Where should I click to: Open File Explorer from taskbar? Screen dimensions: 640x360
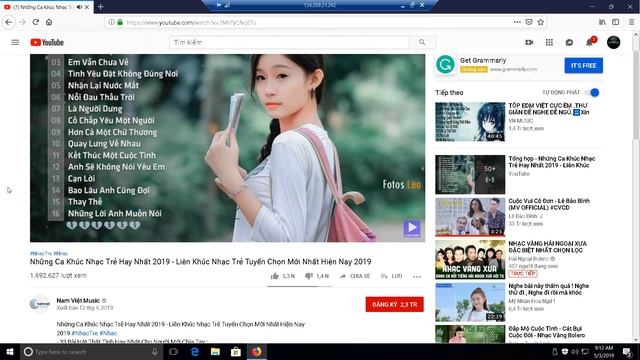215,351
